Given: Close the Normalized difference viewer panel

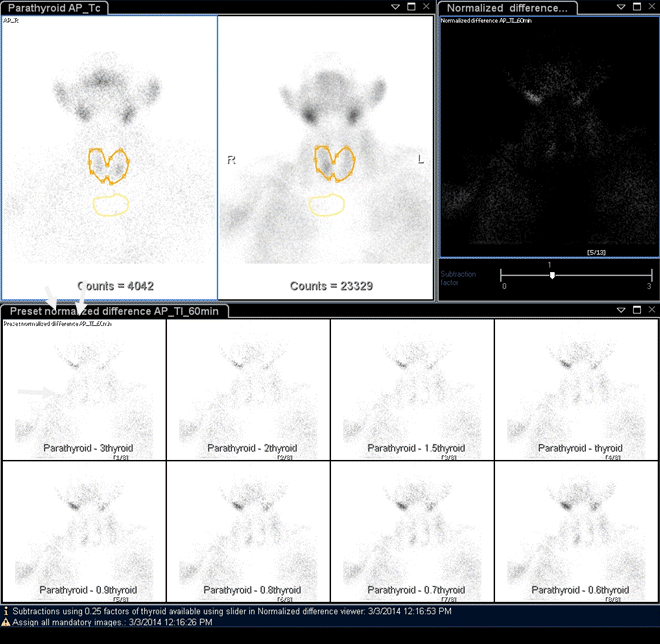Looking at the screenshot, I should [x=650, y=7].
